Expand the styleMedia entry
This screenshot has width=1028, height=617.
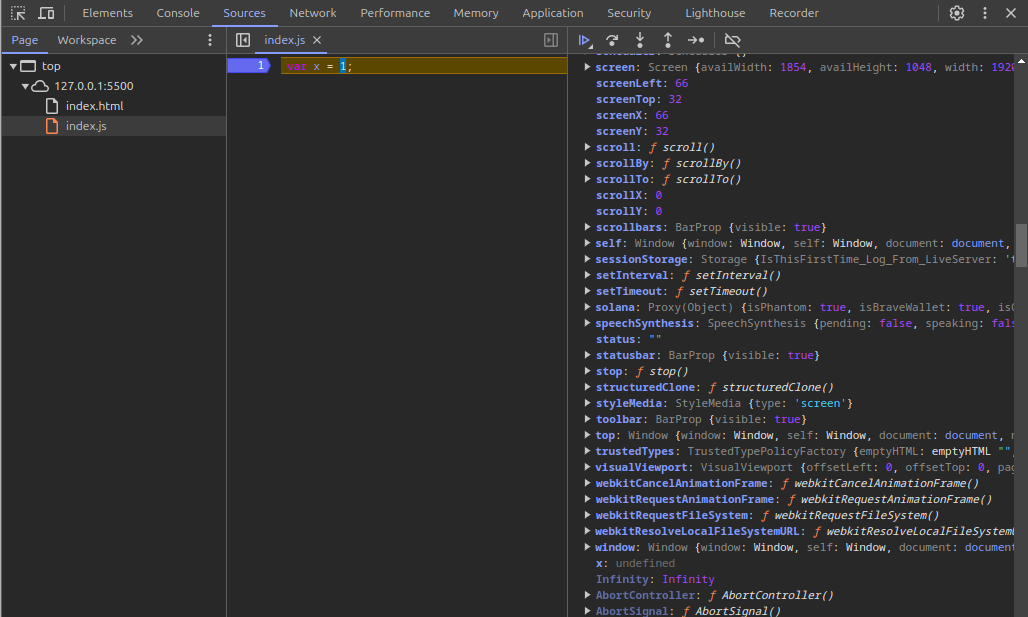click(x=587, y=403)
